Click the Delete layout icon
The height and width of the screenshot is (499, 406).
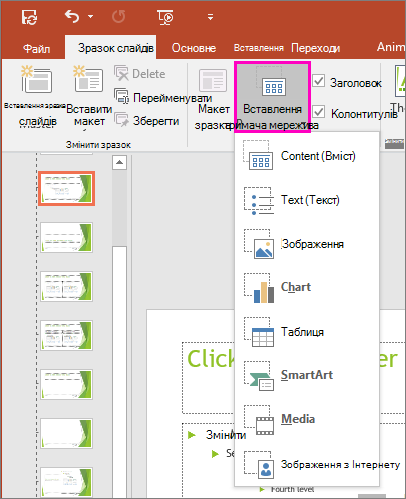point(121,73)
